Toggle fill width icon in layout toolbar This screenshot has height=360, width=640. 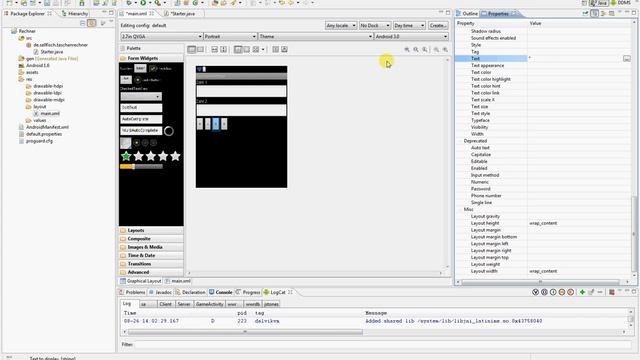(215, 49)
